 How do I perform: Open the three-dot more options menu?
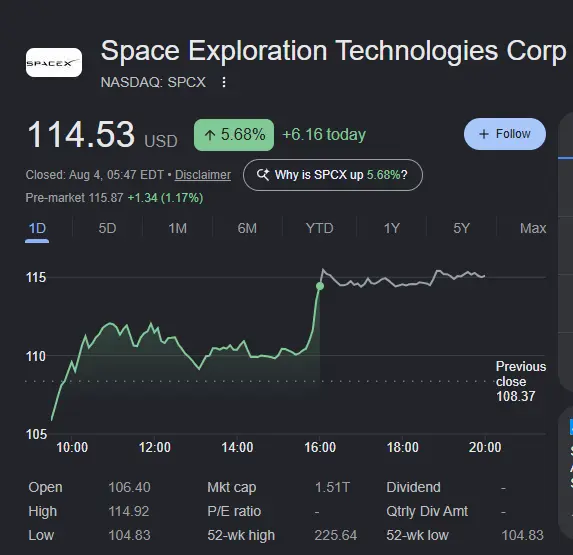coord(224,82)
